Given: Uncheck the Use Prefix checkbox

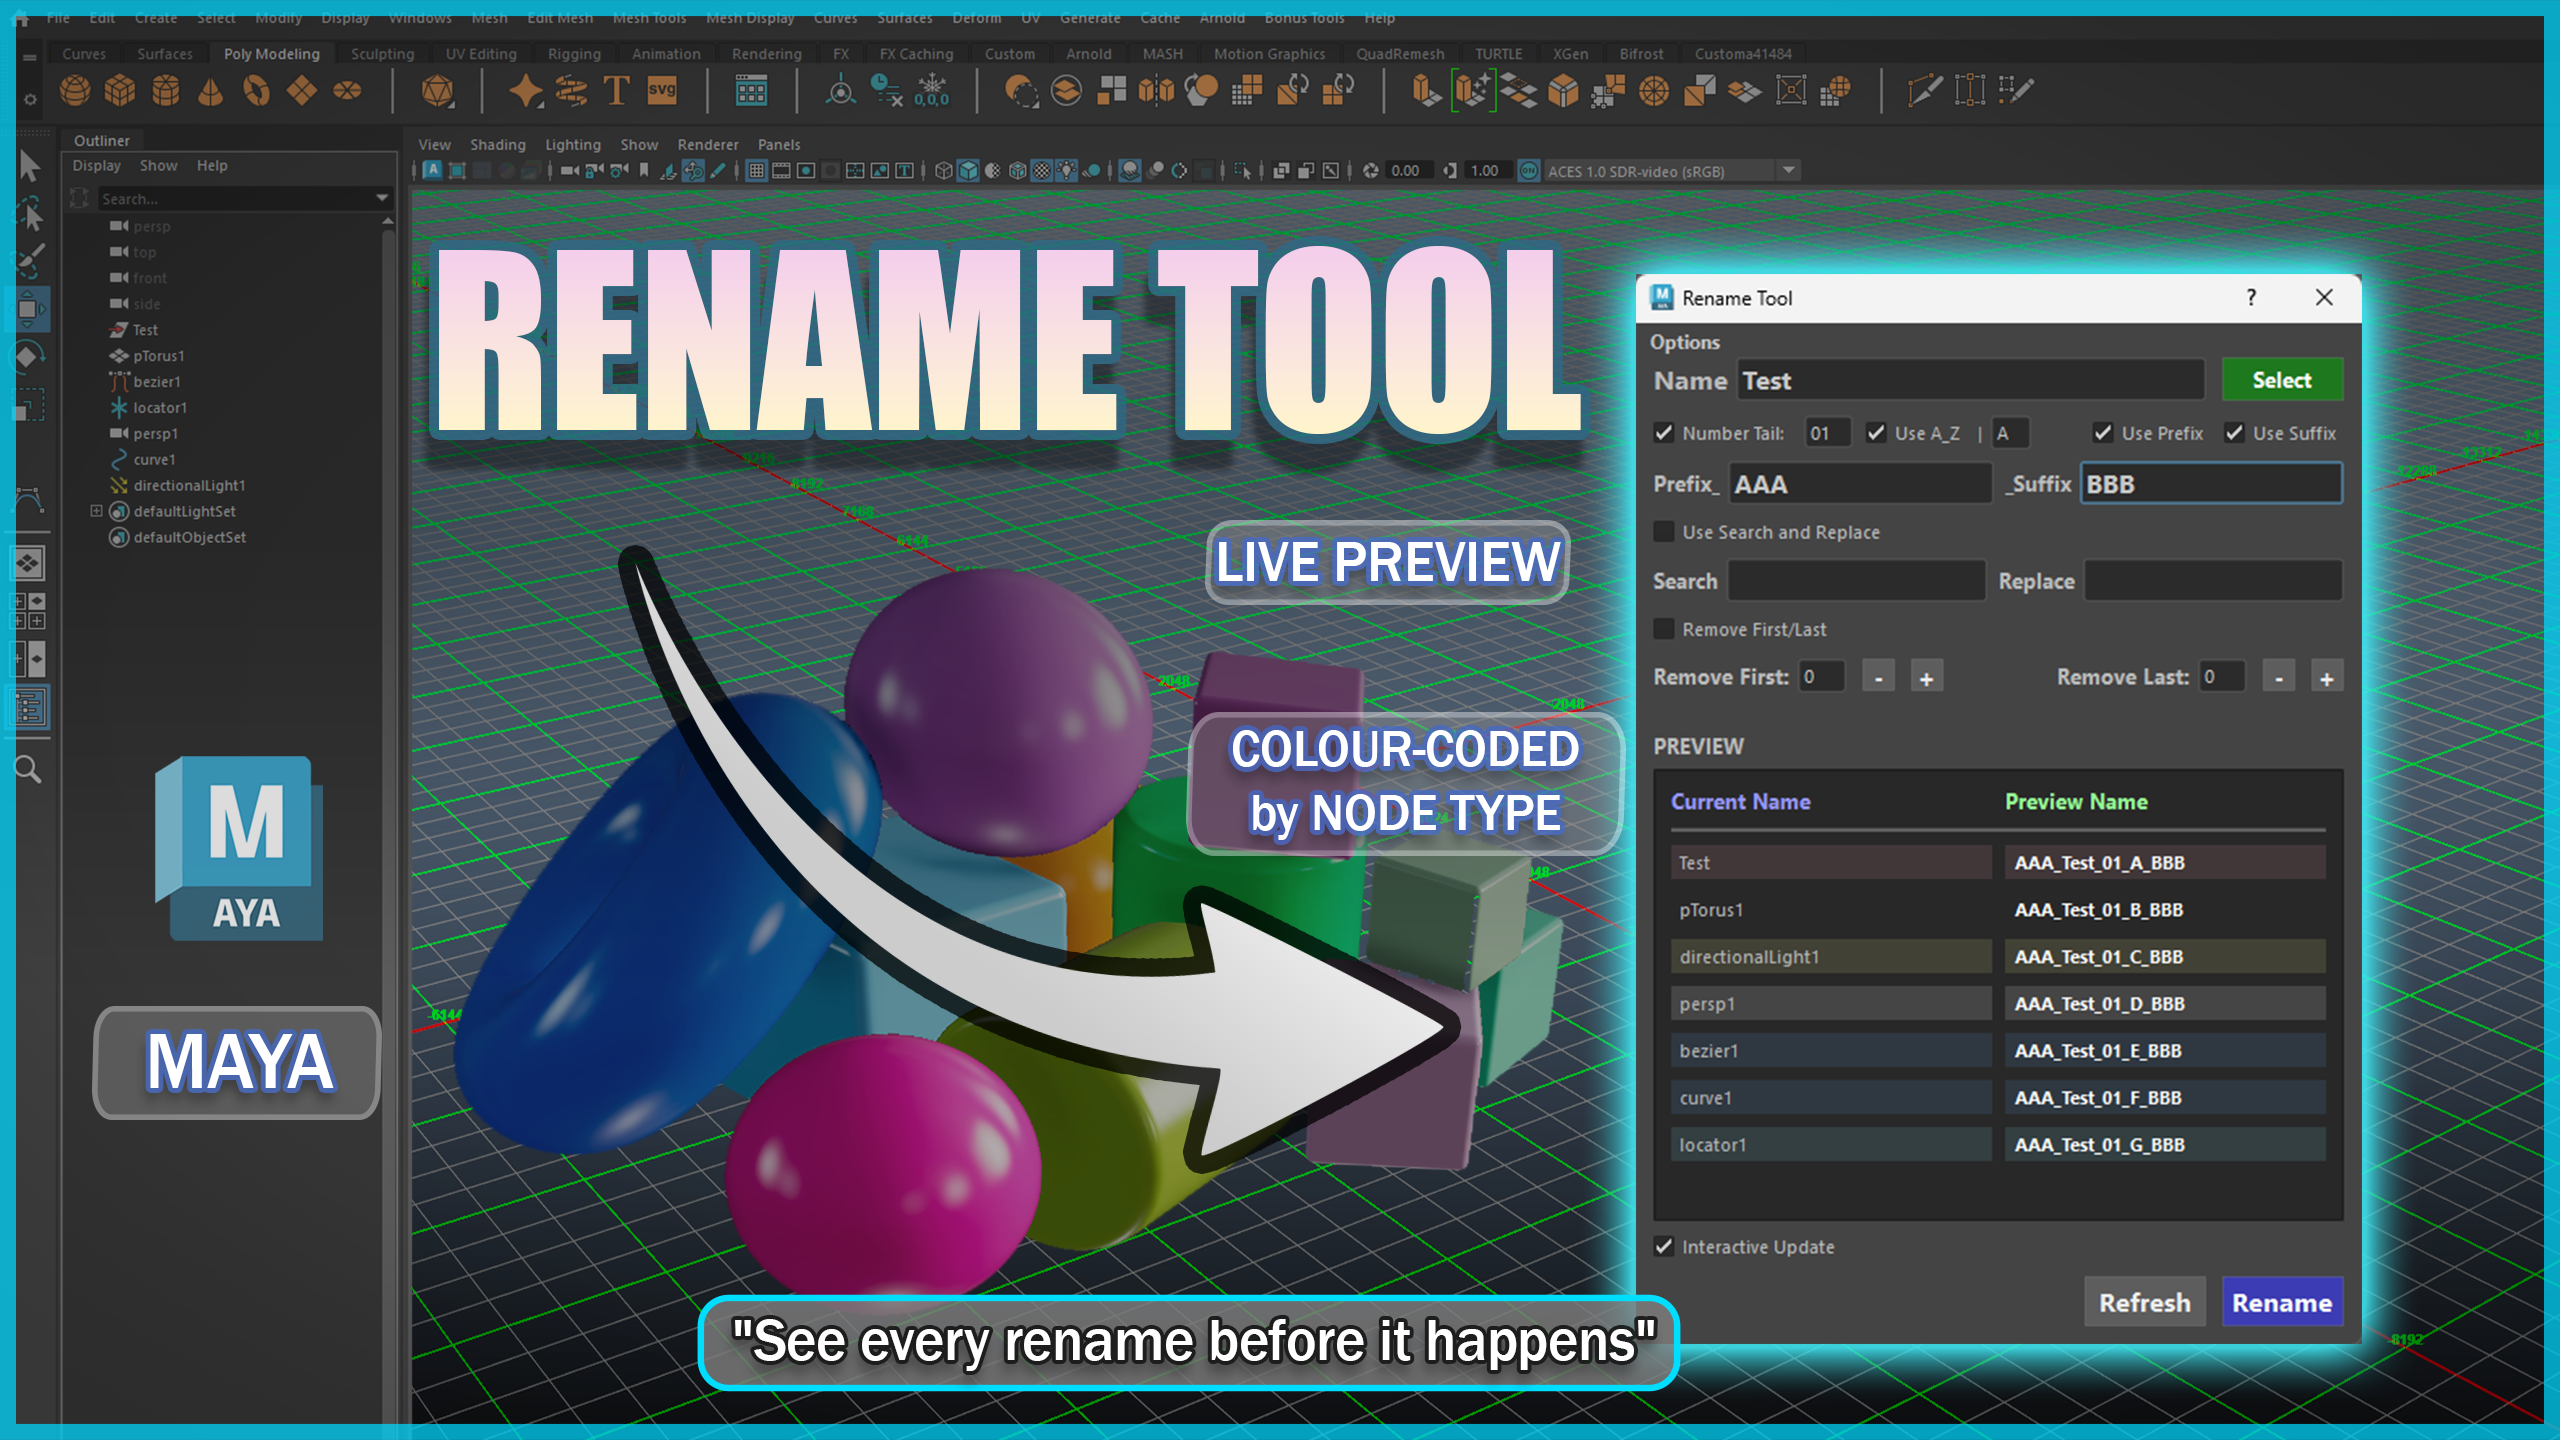Looking at the screenshot, I should [x=2103, y=433].
